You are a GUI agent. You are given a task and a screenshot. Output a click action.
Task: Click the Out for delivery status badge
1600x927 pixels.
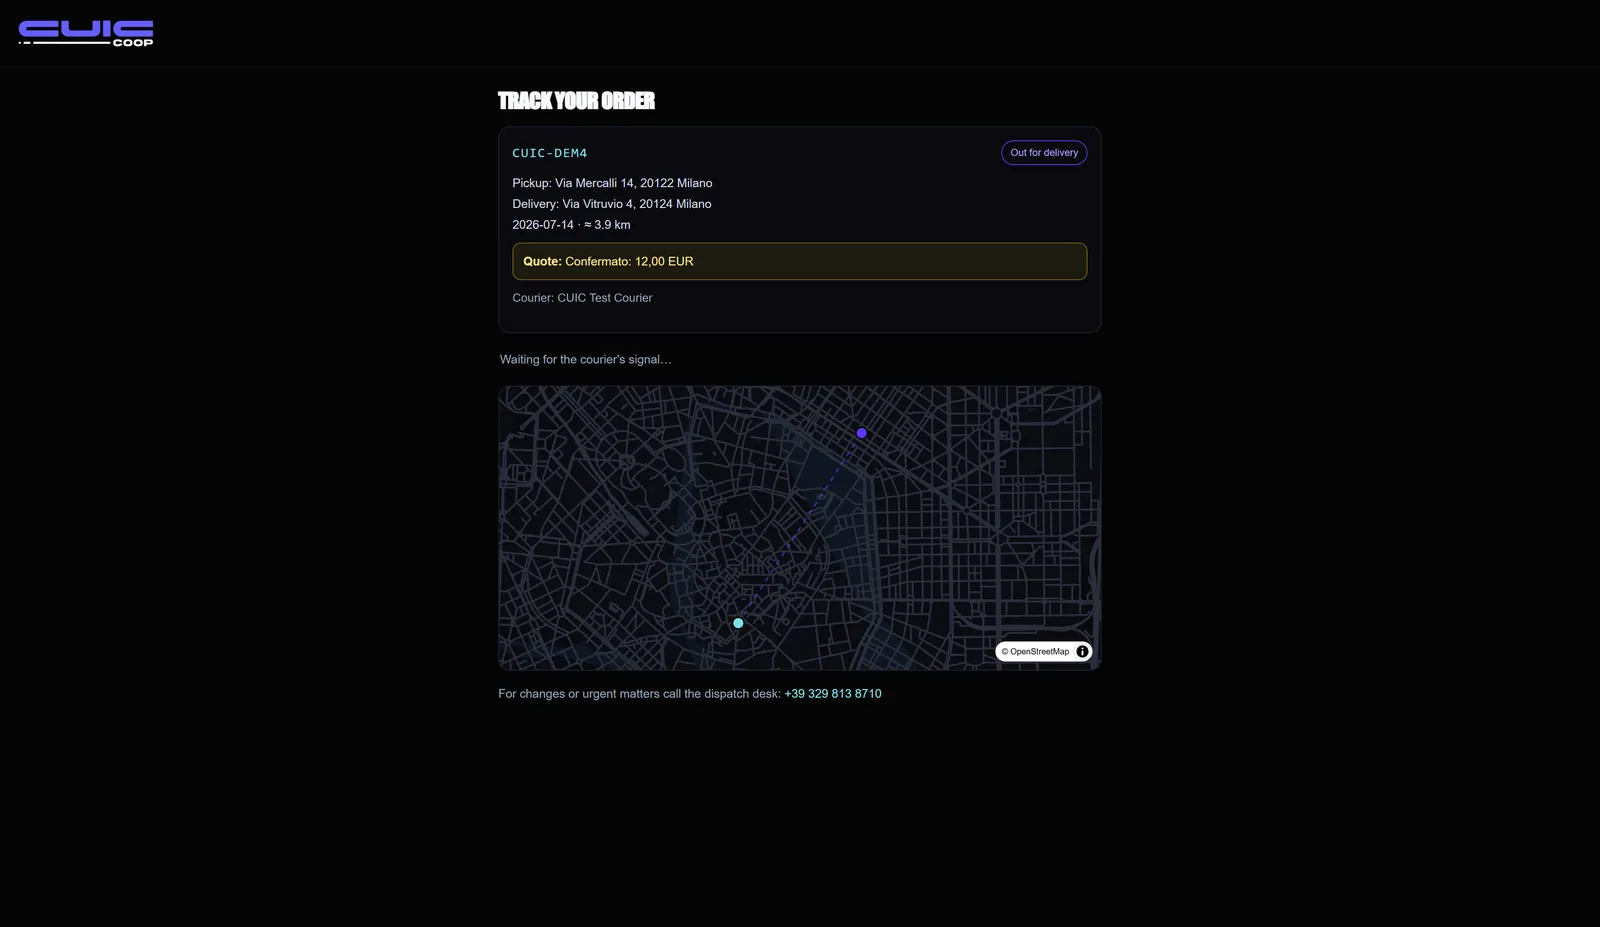1044,153
